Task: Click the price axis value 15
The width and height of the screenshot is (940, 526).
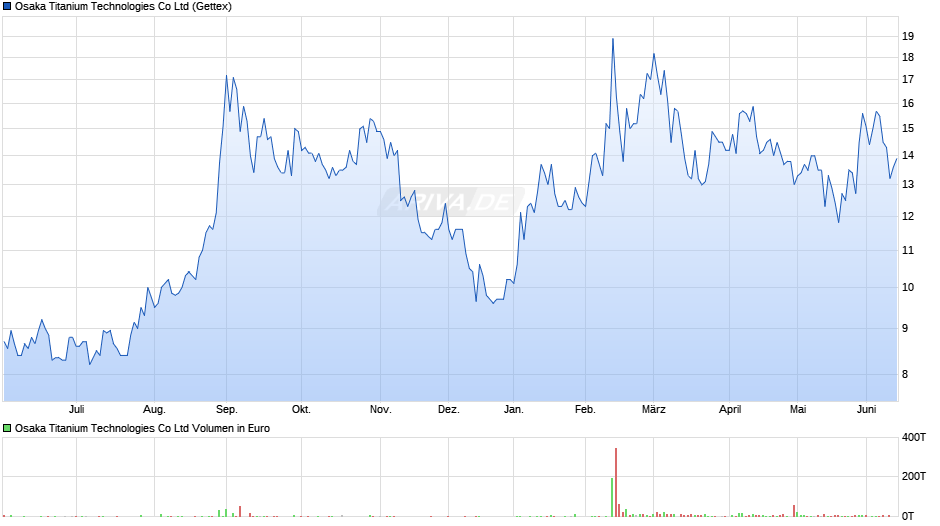Action: tap(908, 128)
